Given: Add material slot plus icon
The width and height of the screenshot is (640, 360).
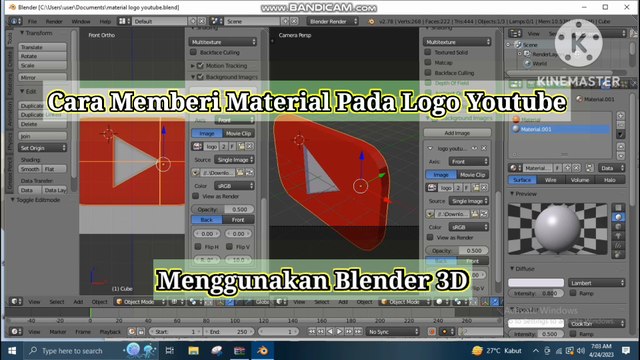Looking at the screenshot, I should (x=621, y=116).
